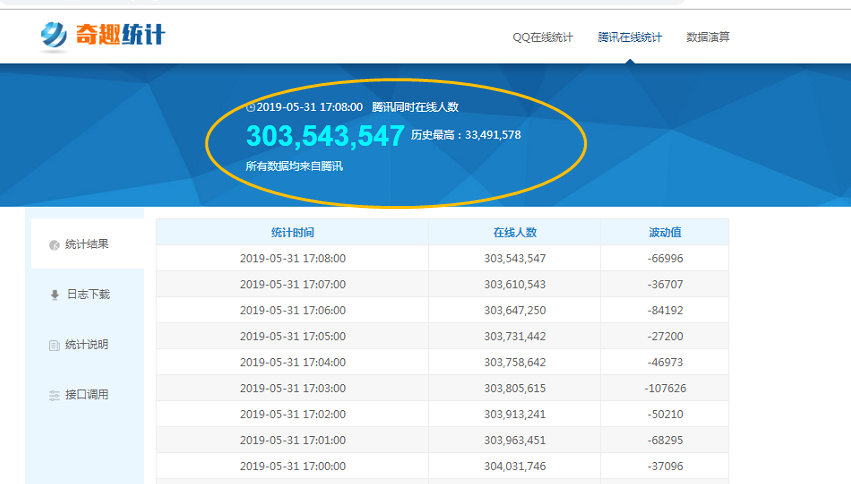Click fluctuation value -36707

665,284
